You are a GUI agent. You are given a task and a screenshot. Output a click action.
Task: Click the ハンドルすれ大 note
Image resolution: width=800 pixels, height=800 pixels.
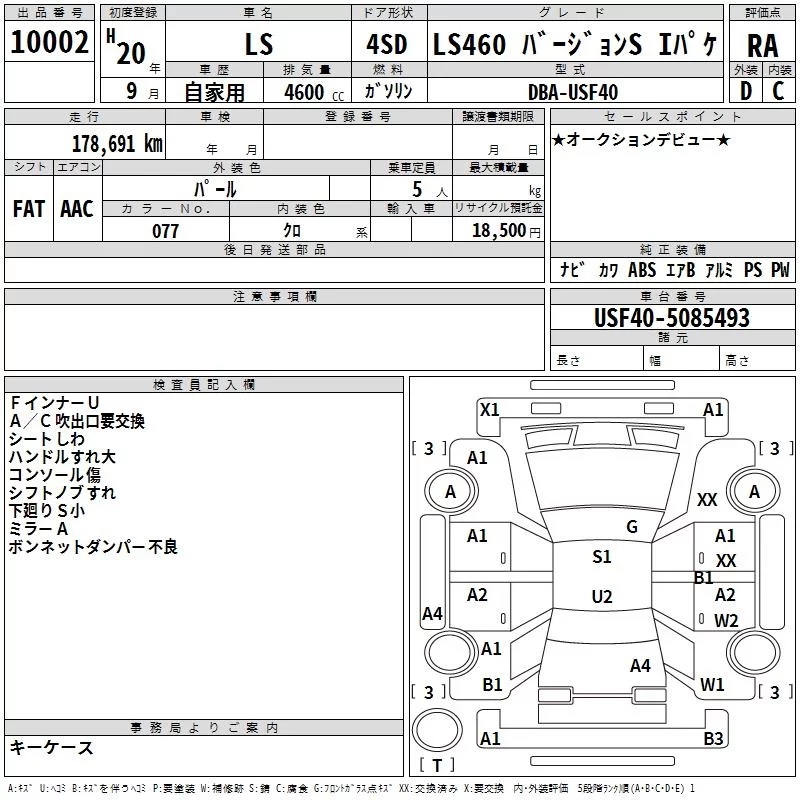[62, 457]
